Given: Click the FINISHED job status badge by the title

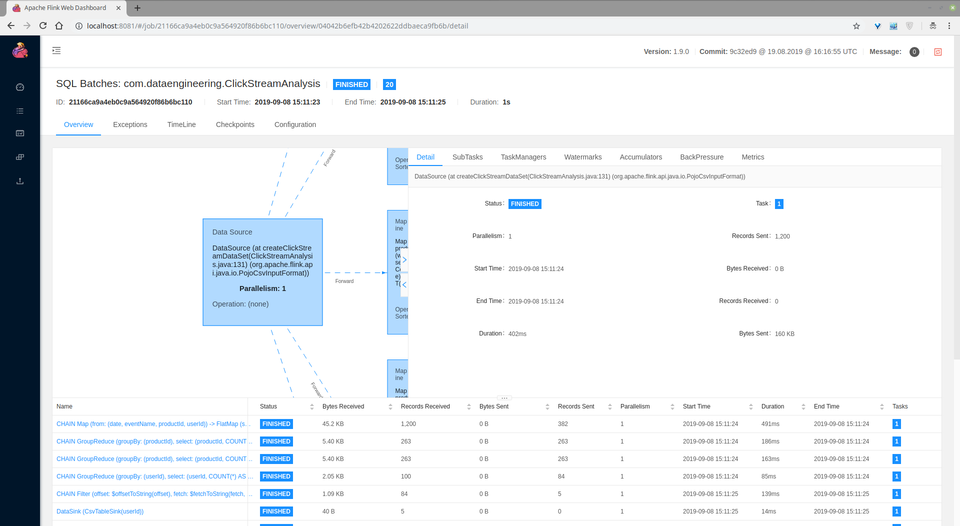Looking at the screenshot, I should (351, 85).
